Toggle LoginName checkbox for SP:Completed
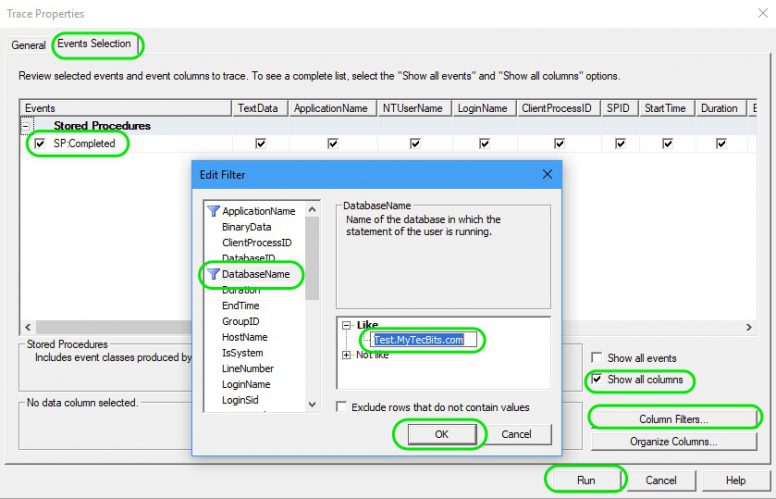 484,144
